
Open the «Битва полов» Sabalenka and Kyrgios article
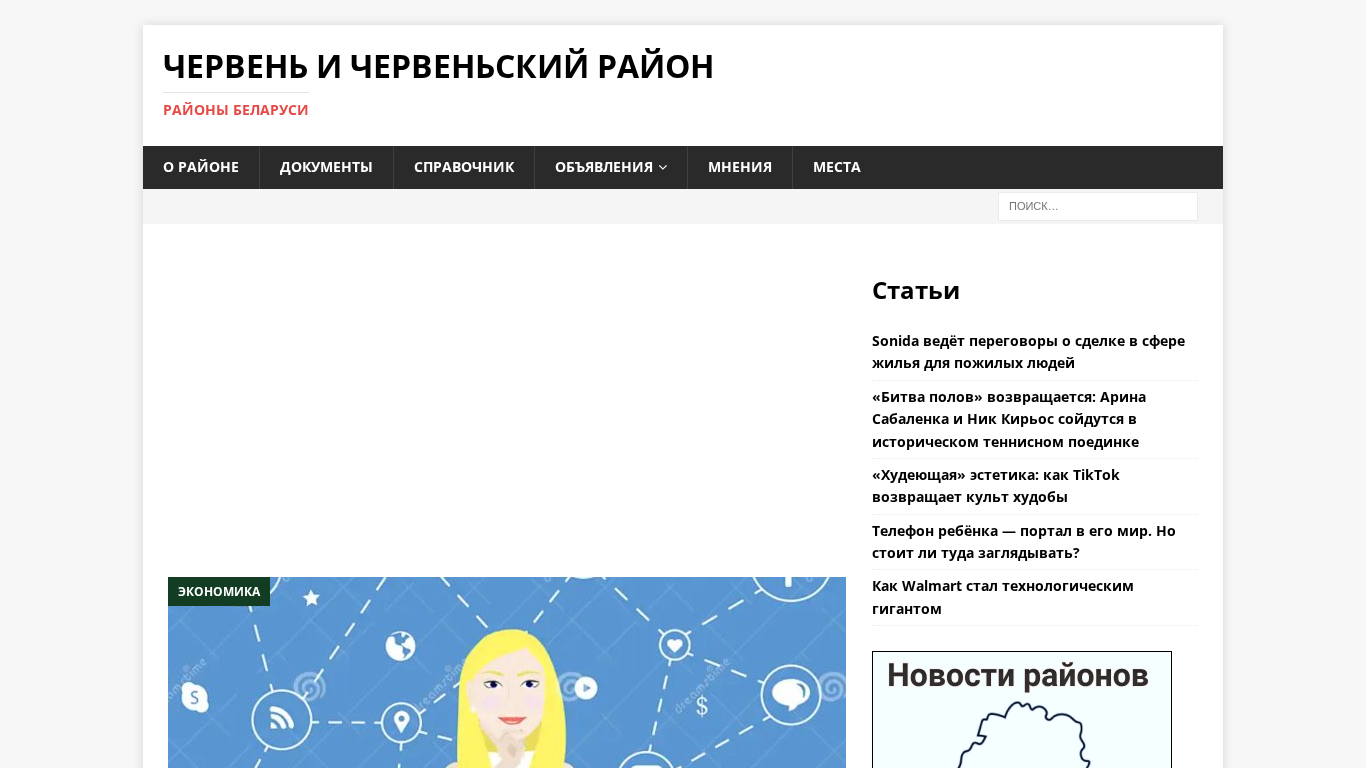[x=1009, y=419]
